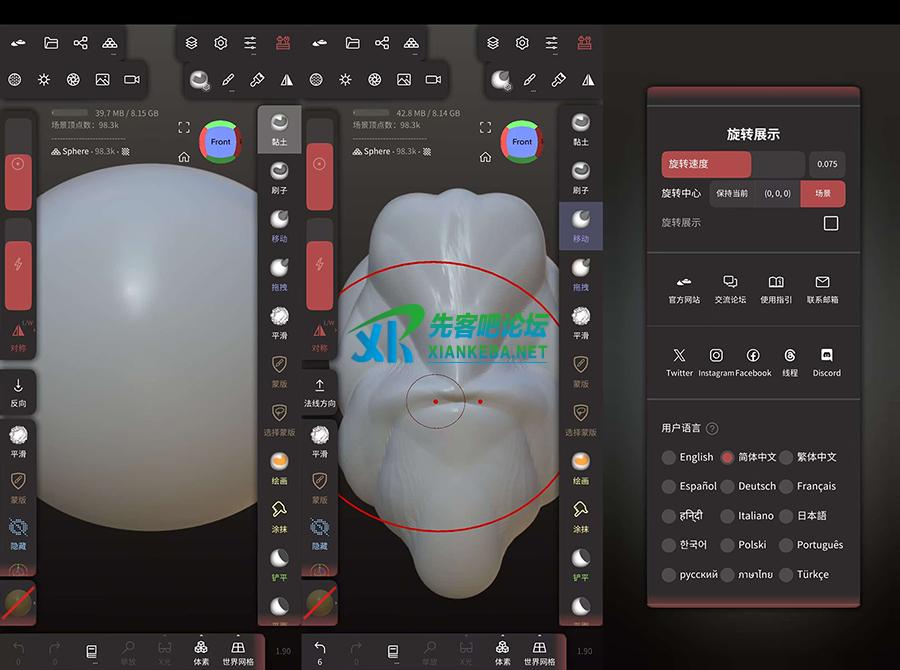This screenshot has height=670, width=900.
Task: Click the help icon beside 用户语言
Action: (x=712, y=429)
